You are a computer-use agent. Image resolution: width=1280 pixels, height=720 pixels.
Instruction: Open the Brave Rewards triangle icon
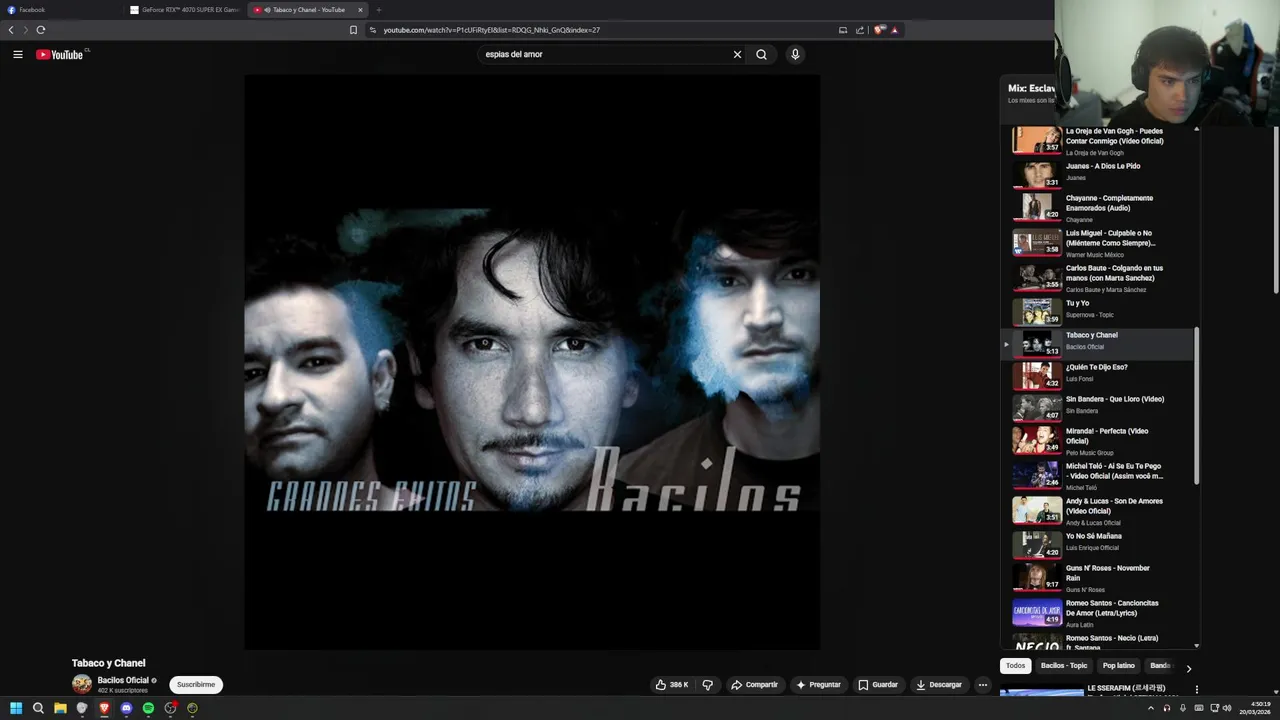(x=895, y=30)
